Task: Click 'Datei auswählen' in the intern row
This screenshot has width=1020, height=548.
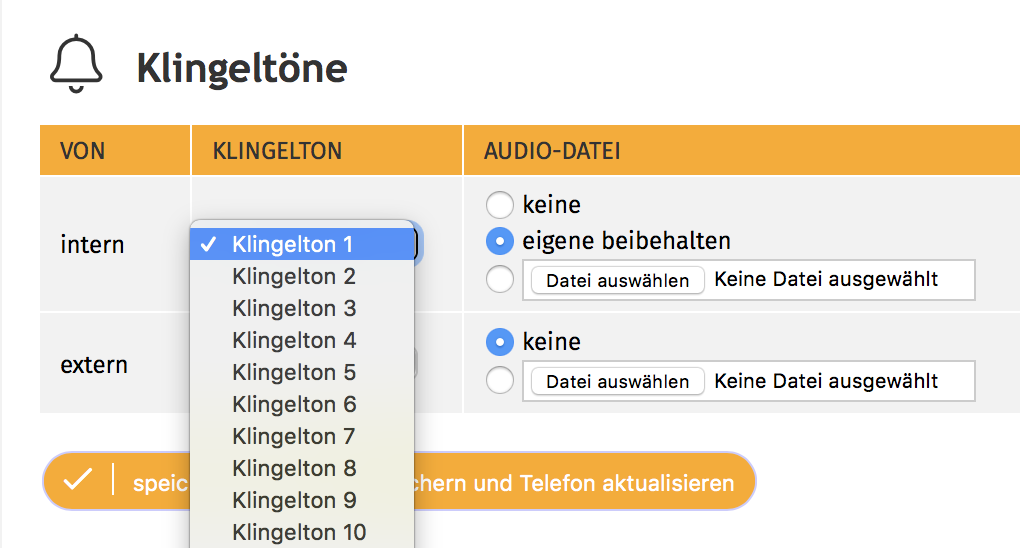Action: (617, 280)
